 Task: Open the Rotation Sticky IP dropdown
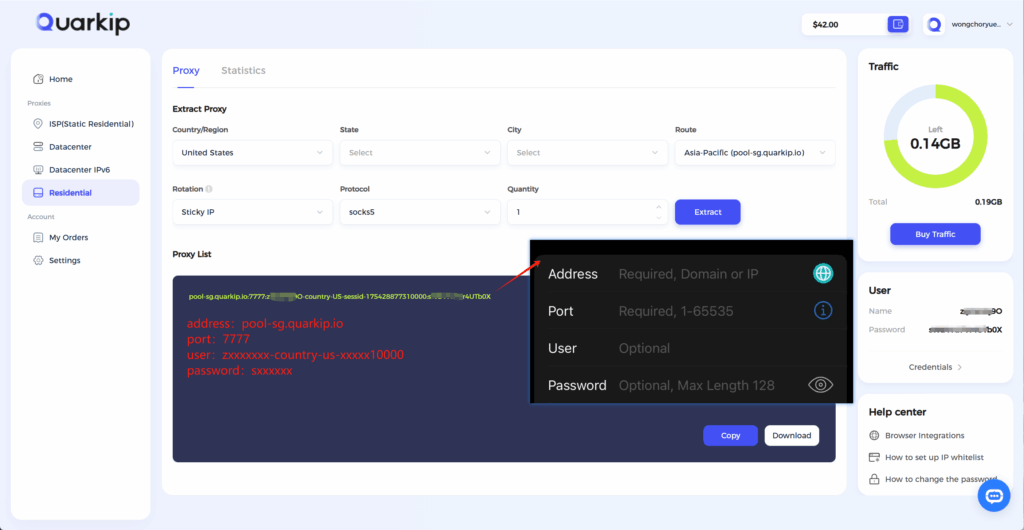coord(252,212)
